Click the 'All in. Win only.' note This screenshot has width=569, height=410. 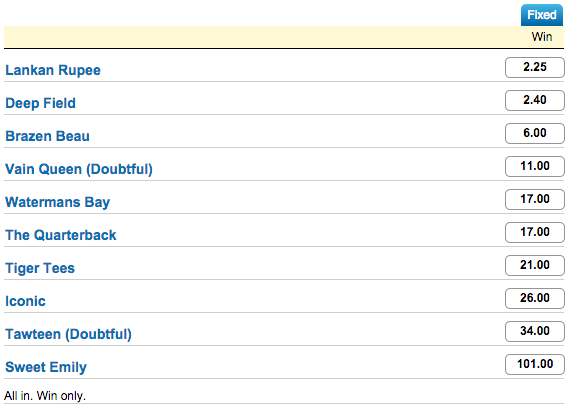pos(45,396)
